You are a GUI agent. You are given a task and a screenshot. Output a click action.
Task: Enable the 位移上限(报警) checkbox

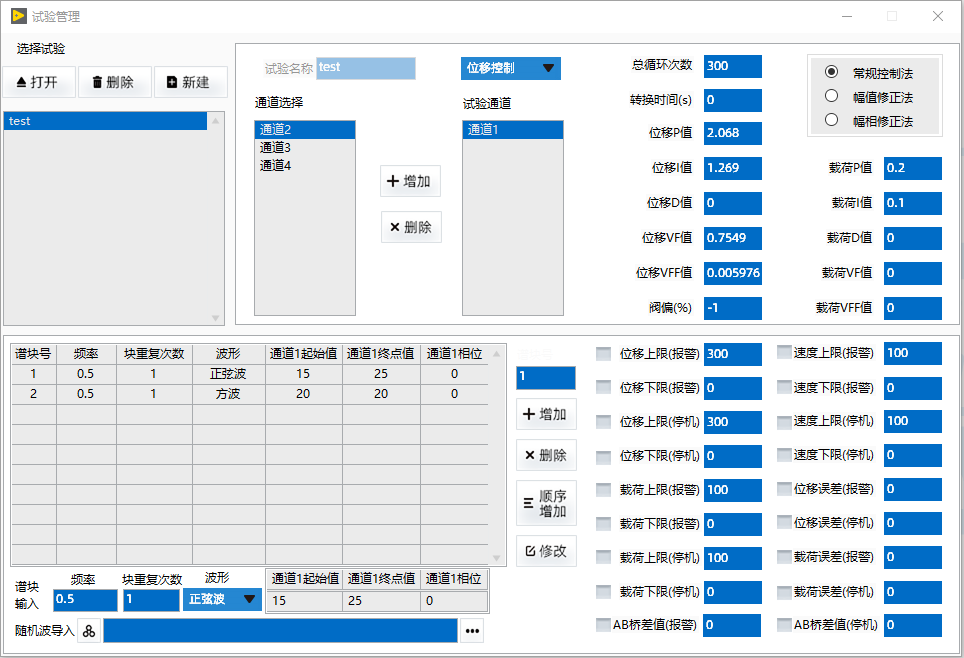point(603,353)
